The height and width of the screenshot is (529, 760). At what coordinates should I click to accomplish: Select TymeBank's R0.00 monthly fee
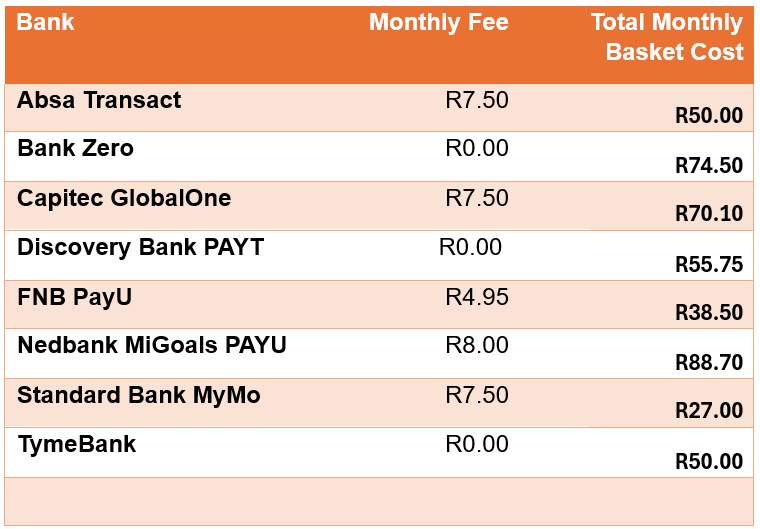point(477,444)
